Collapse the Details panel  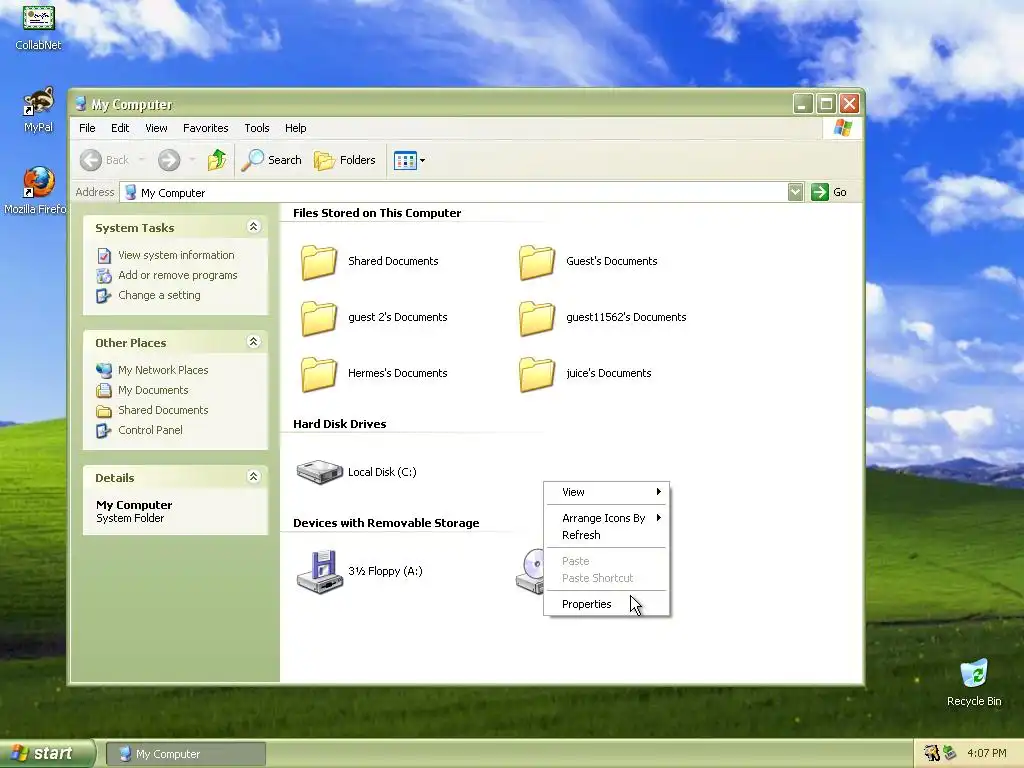[253, 477]
